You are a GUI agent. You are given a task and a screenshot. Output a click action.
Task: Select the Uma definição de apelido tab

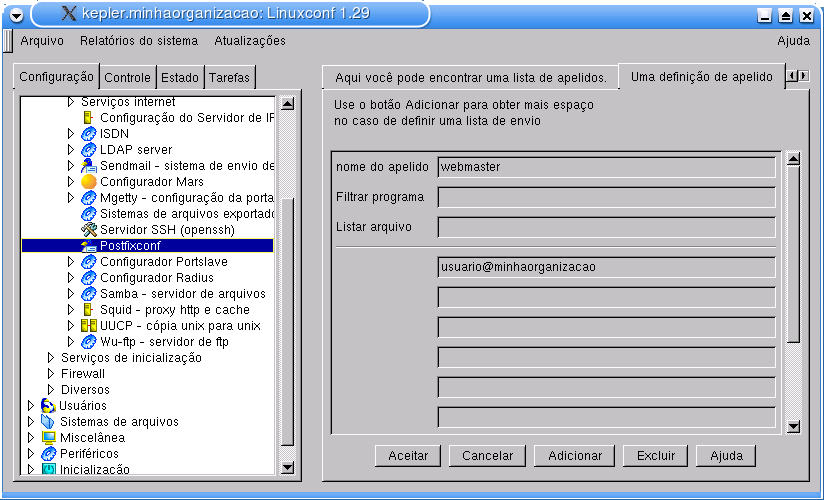(x=702, y=77)
